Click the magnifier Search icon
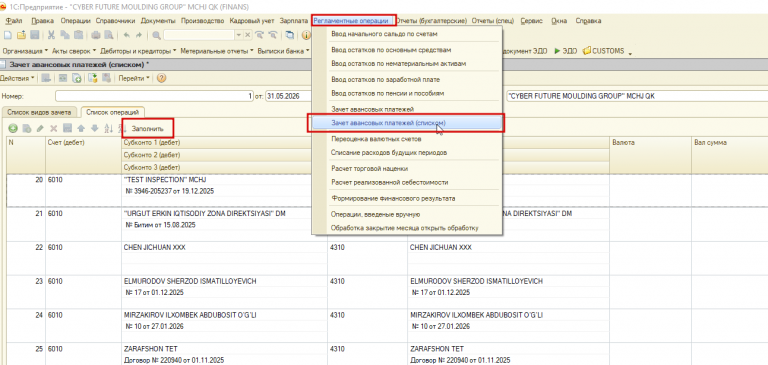This screenshot has width=768, height=365. coord(157,35)
